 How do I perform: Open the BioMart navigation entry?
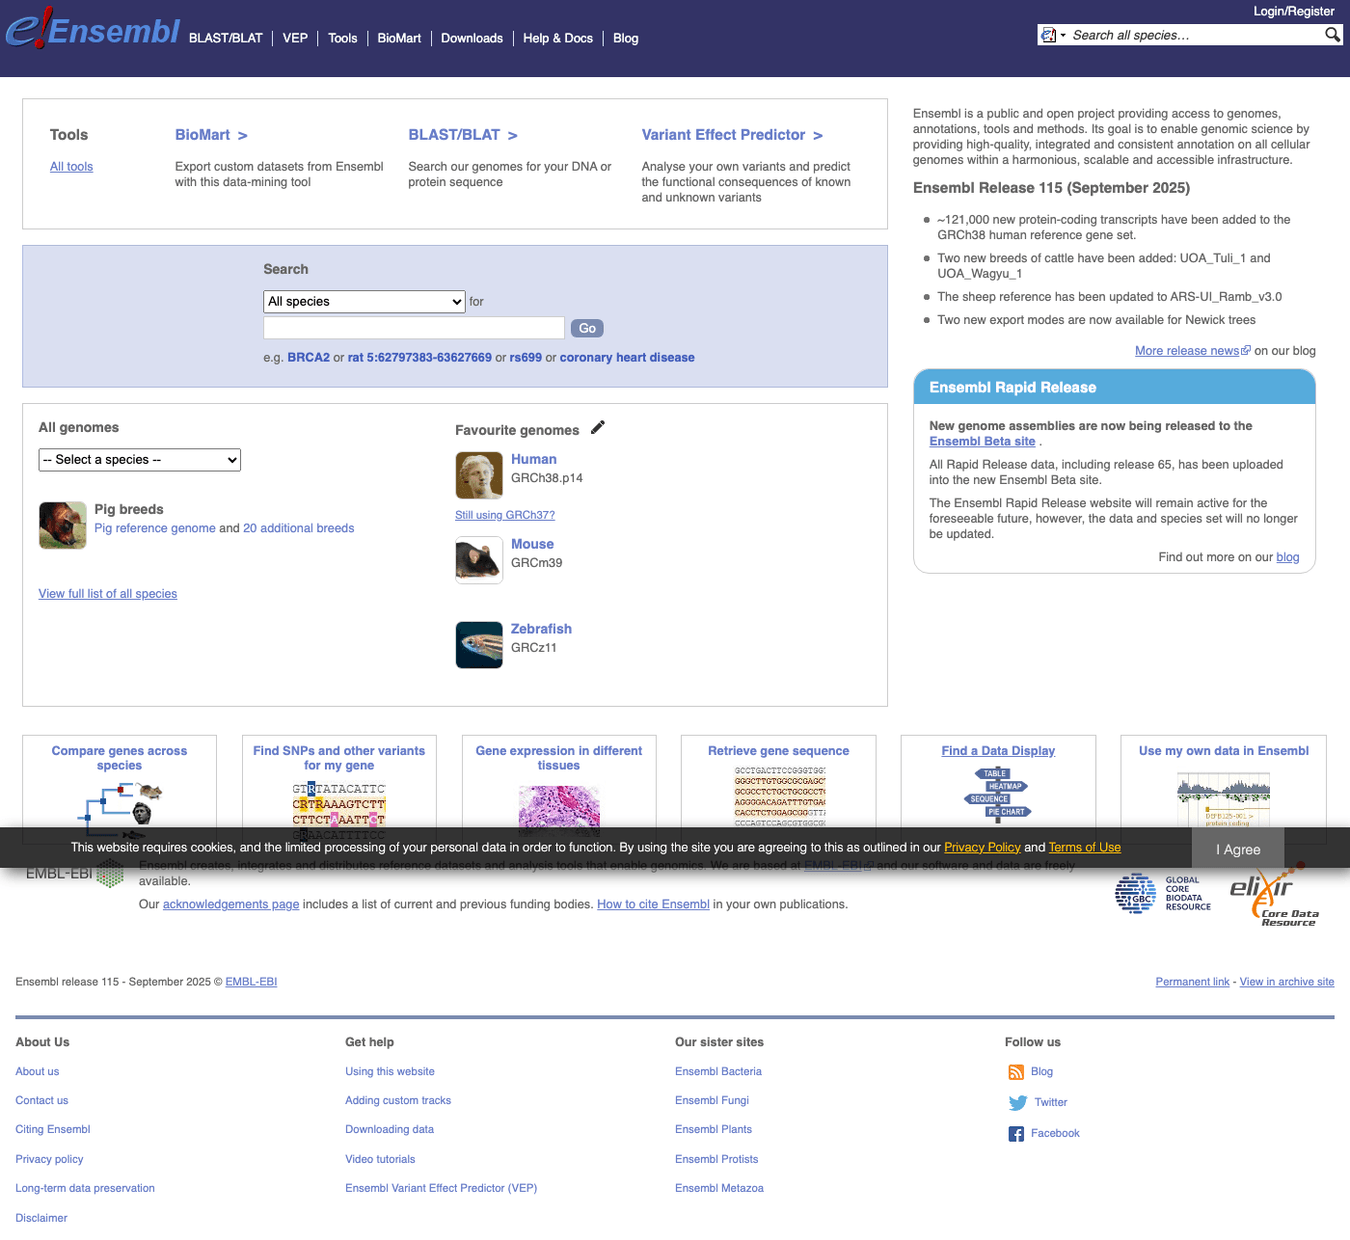[398, 38]
